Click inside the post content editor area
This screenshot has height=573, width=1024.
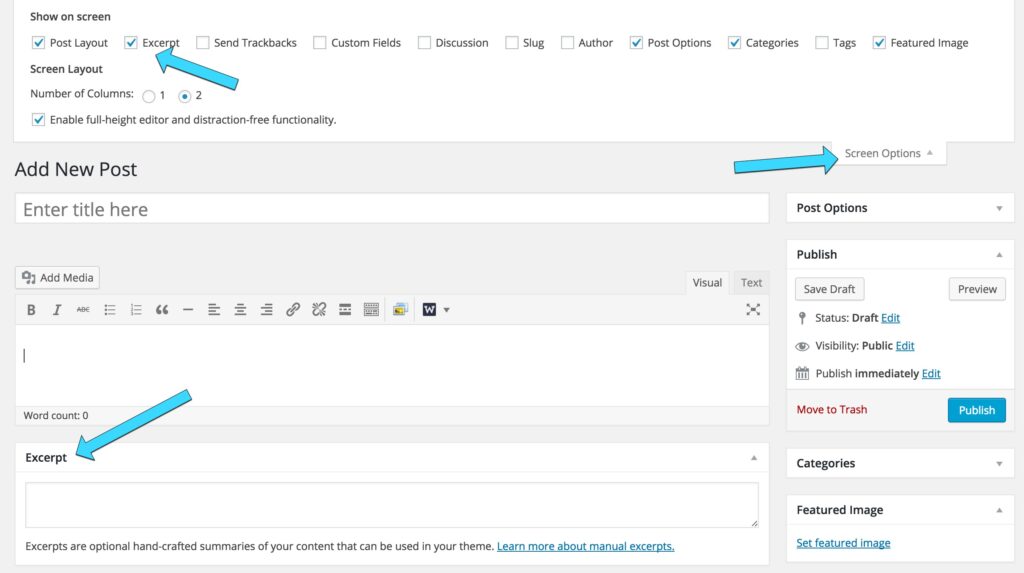392,366
